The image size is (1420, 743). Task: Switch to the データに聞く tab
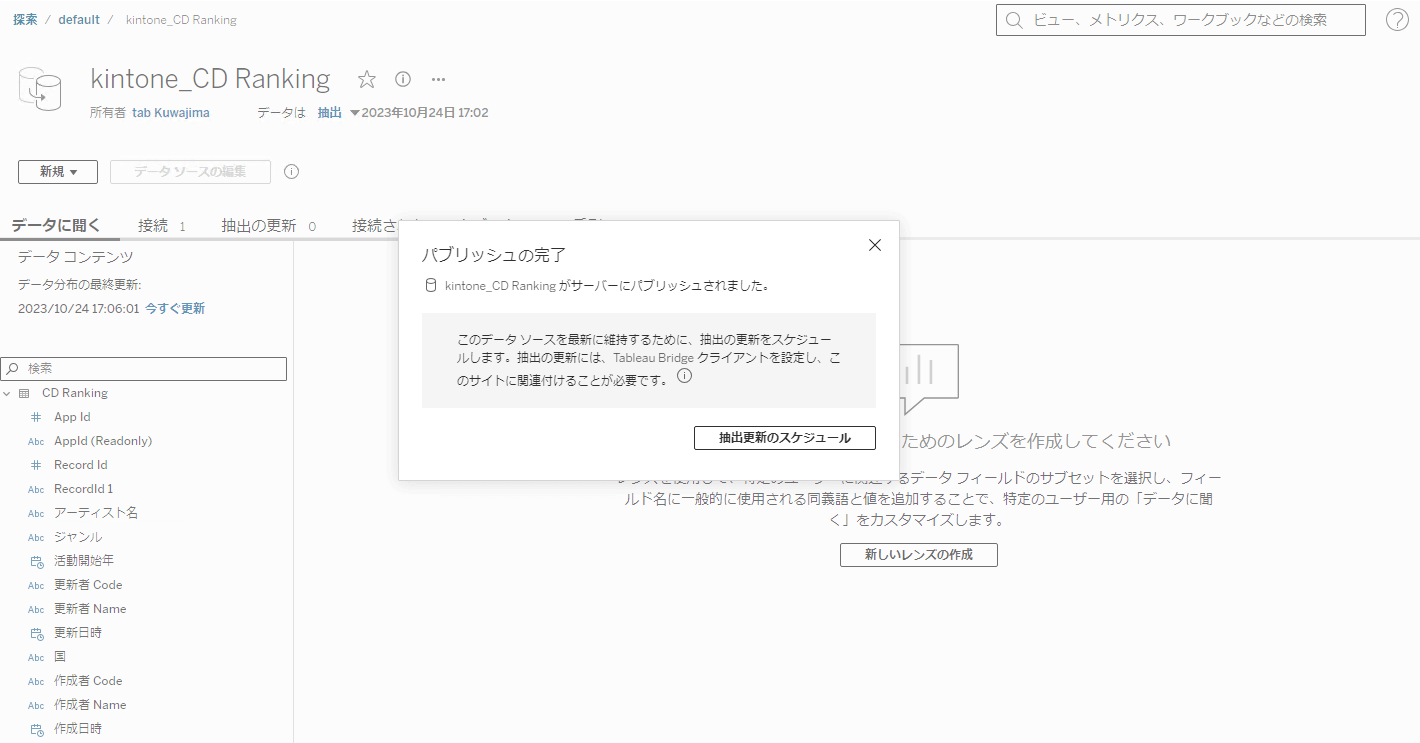pos(56,226)
